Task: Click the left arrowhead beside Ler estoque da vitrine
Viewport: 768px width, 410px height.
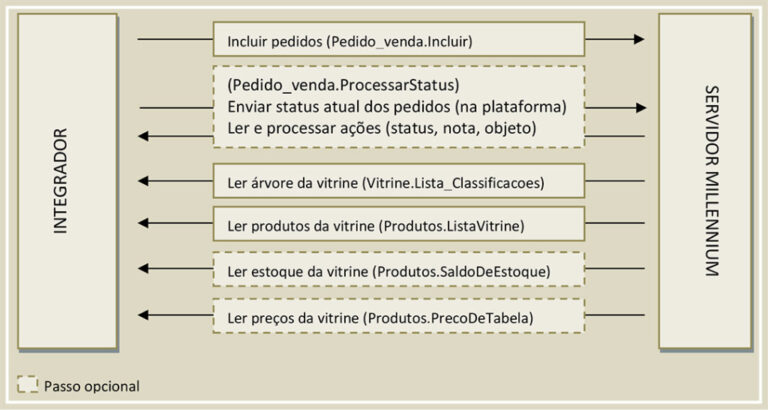Action: 145,269
